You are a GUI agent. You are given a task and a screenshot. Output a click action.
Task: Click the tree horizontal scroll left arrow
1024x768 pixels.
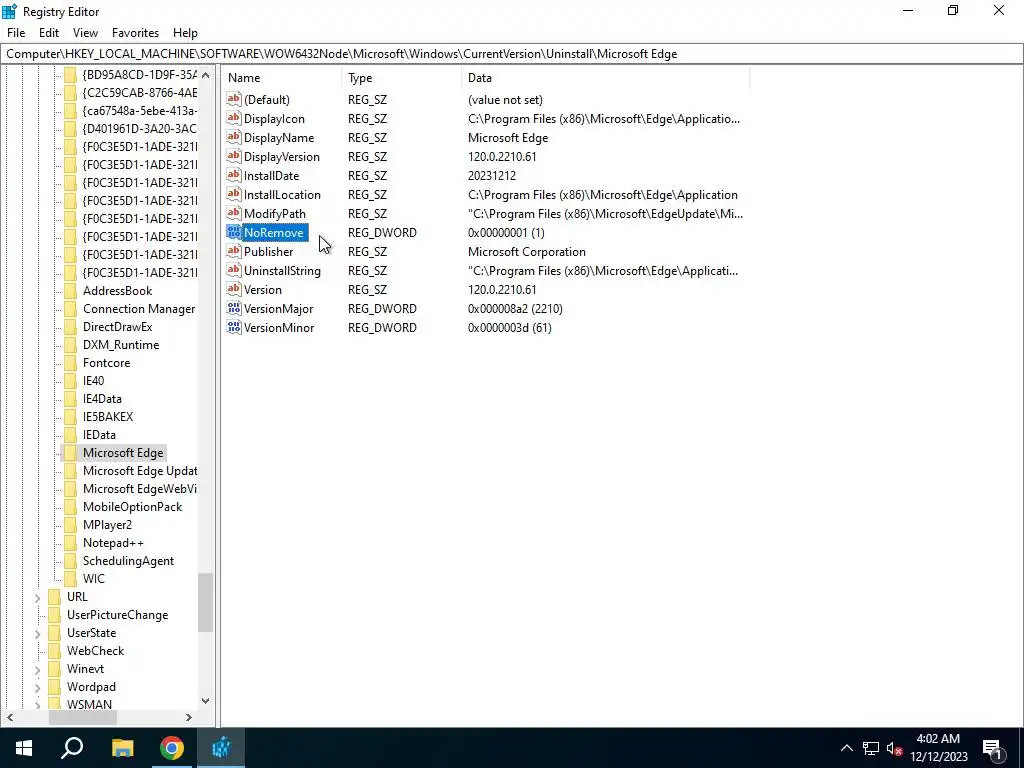[x=10, y=717]
